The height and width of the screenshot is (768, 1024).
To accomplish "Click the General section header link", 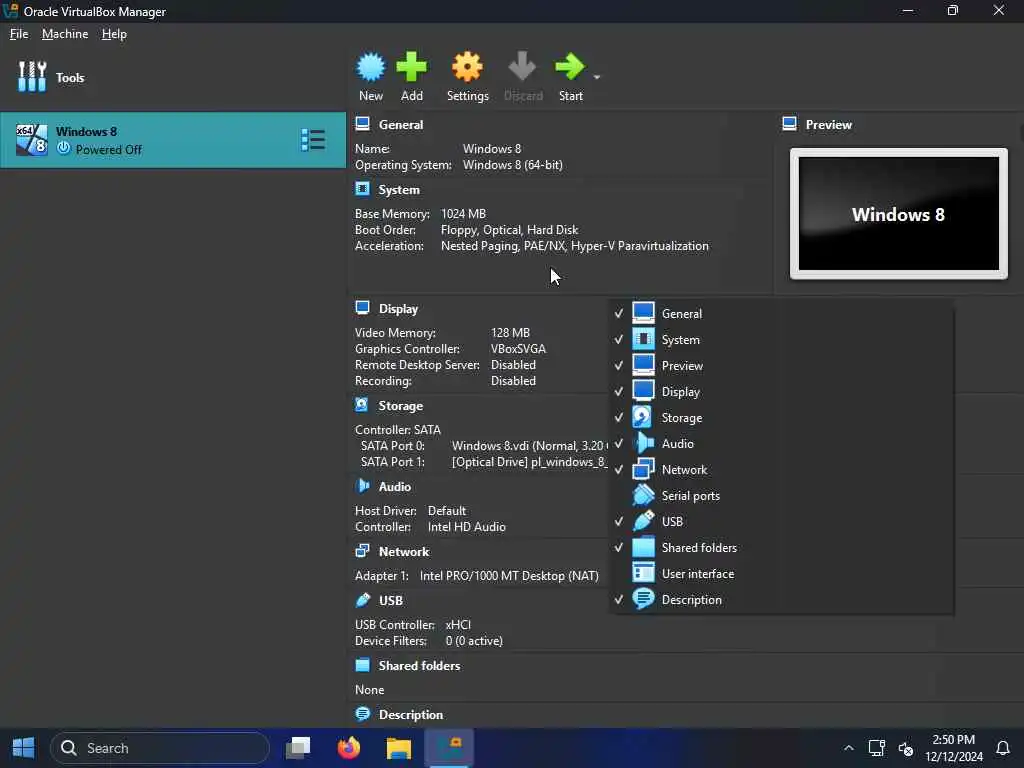I will click(400, 125).
